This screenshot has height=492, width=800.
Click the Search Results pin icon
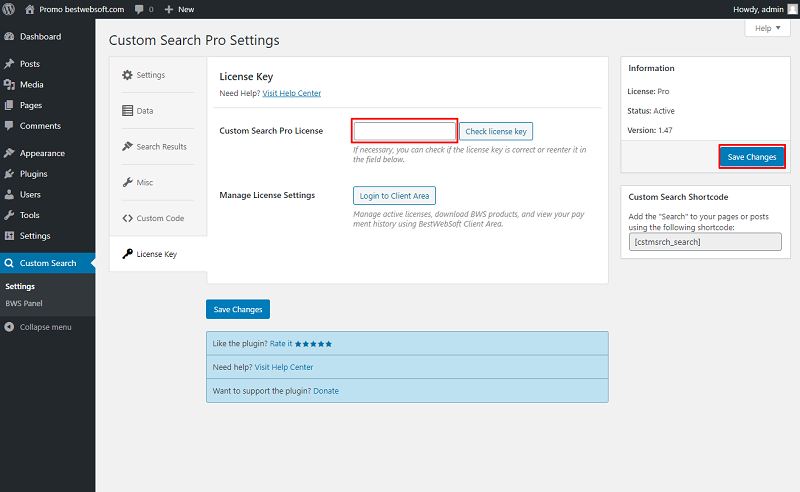point(127,146)
